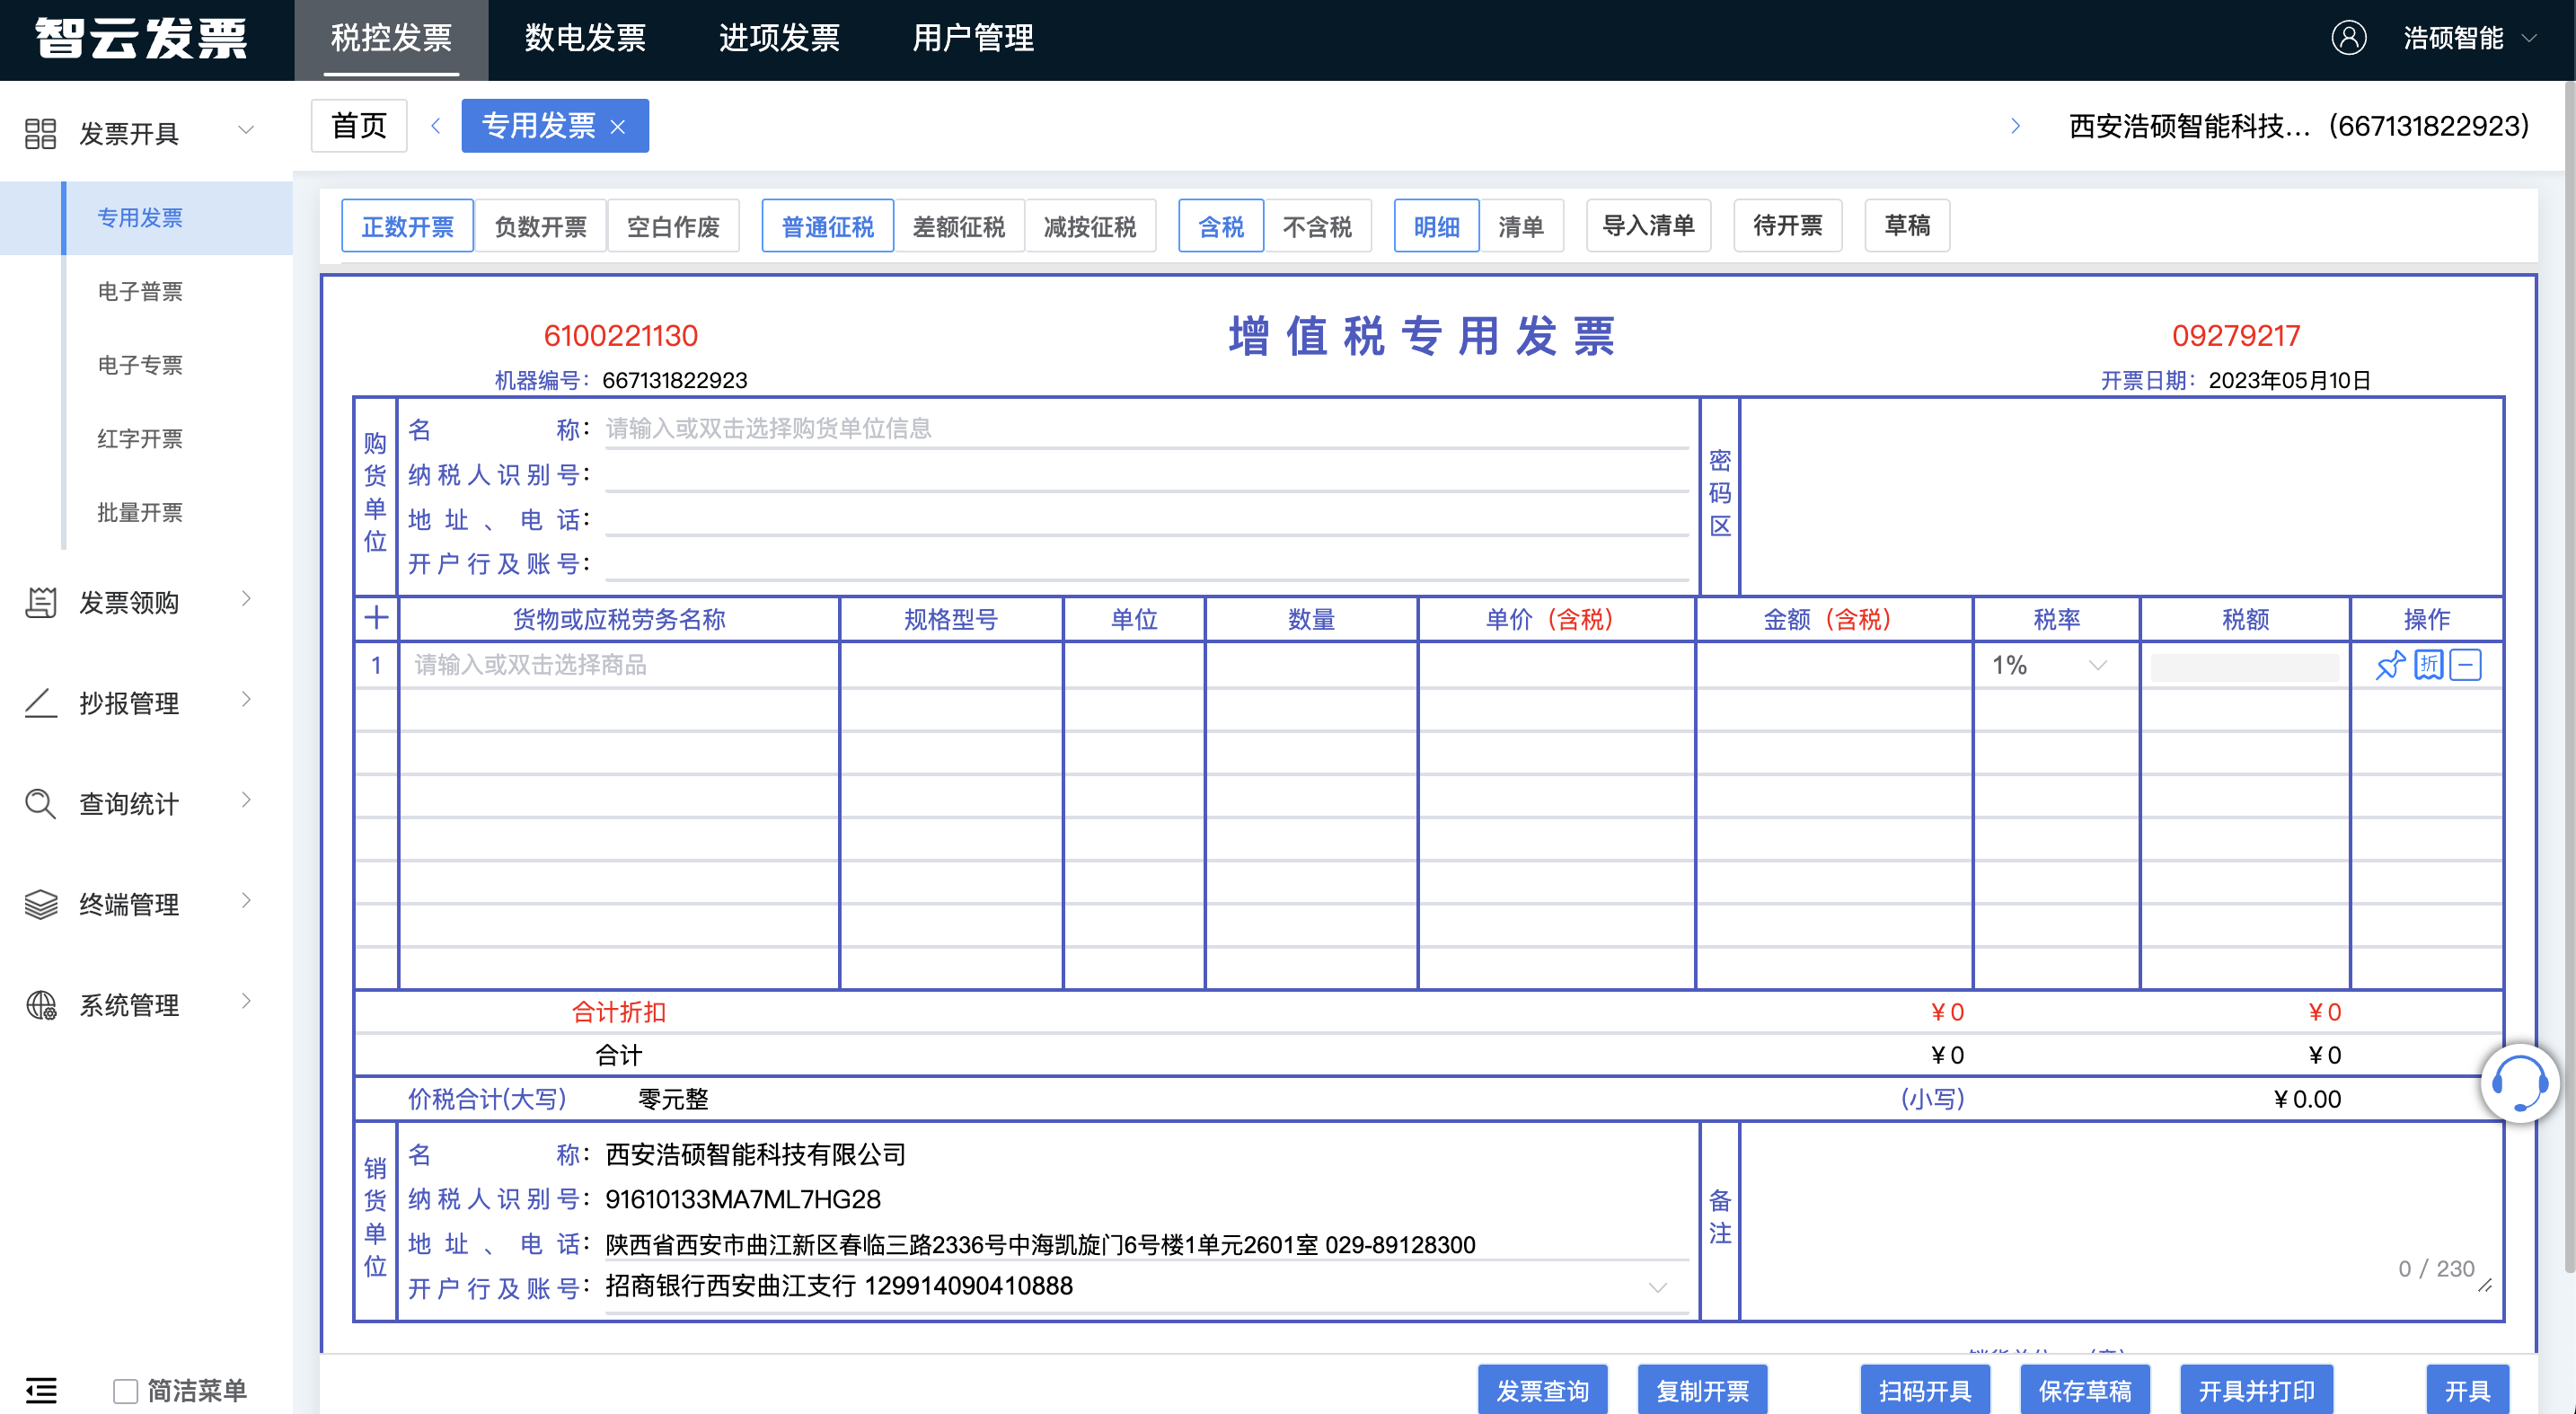Click the pin icon in row 1 operations

click(x=2390, y=665)
